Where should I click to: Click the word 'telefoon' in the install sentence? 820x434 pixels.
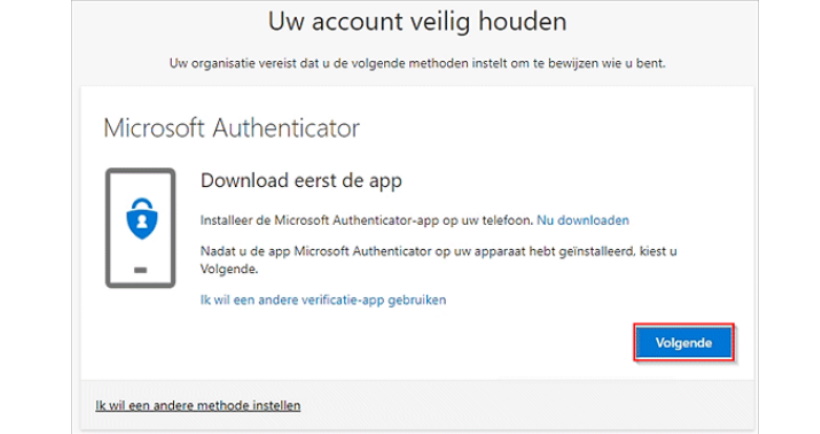coord(508,220)
